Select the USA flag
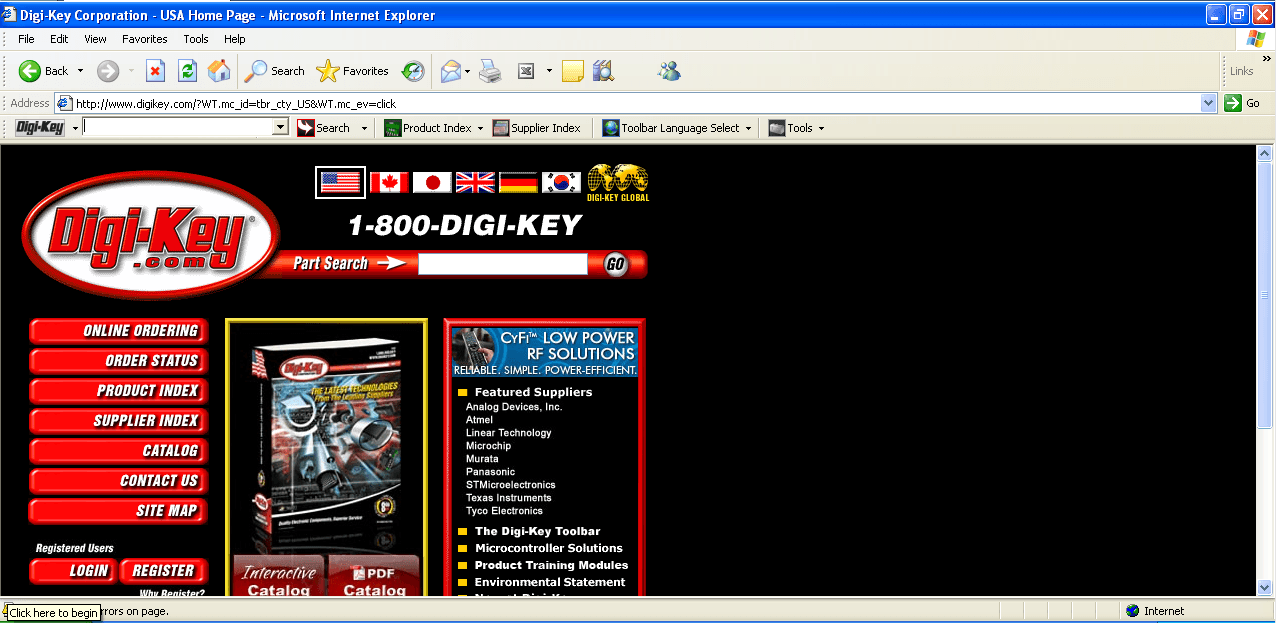Image resolution: width=1276 pixels, height=623 pixels. coord(340,182)
